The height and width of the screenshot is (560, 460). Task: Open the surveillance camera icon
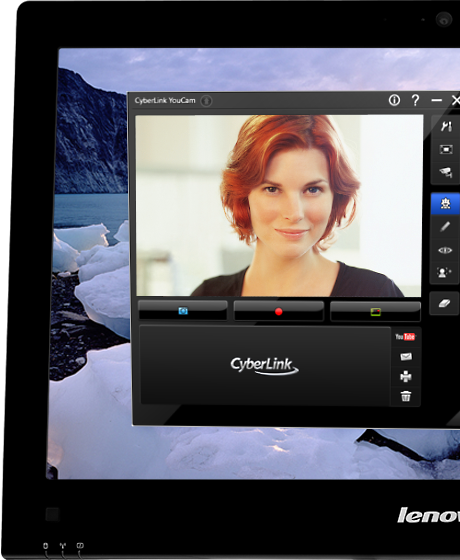click(x=446, y=172)
